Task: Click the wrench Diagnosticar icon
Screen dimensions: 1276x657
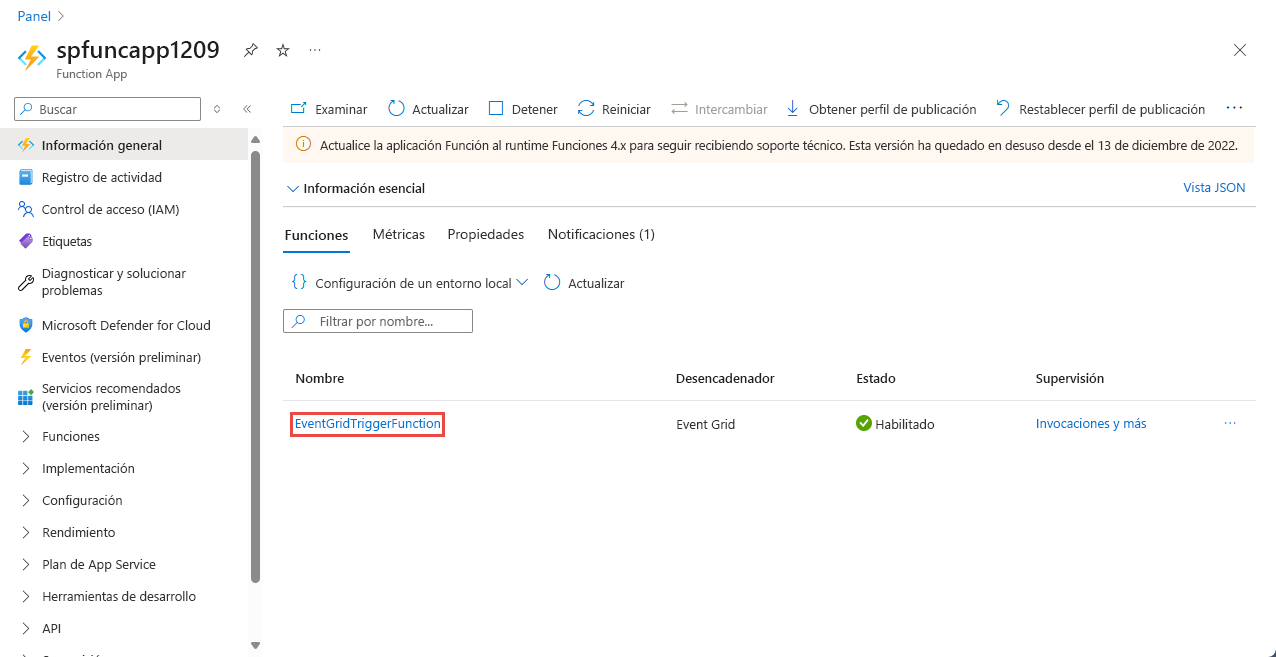Action: pyautogui.click(x=26, y=283)
